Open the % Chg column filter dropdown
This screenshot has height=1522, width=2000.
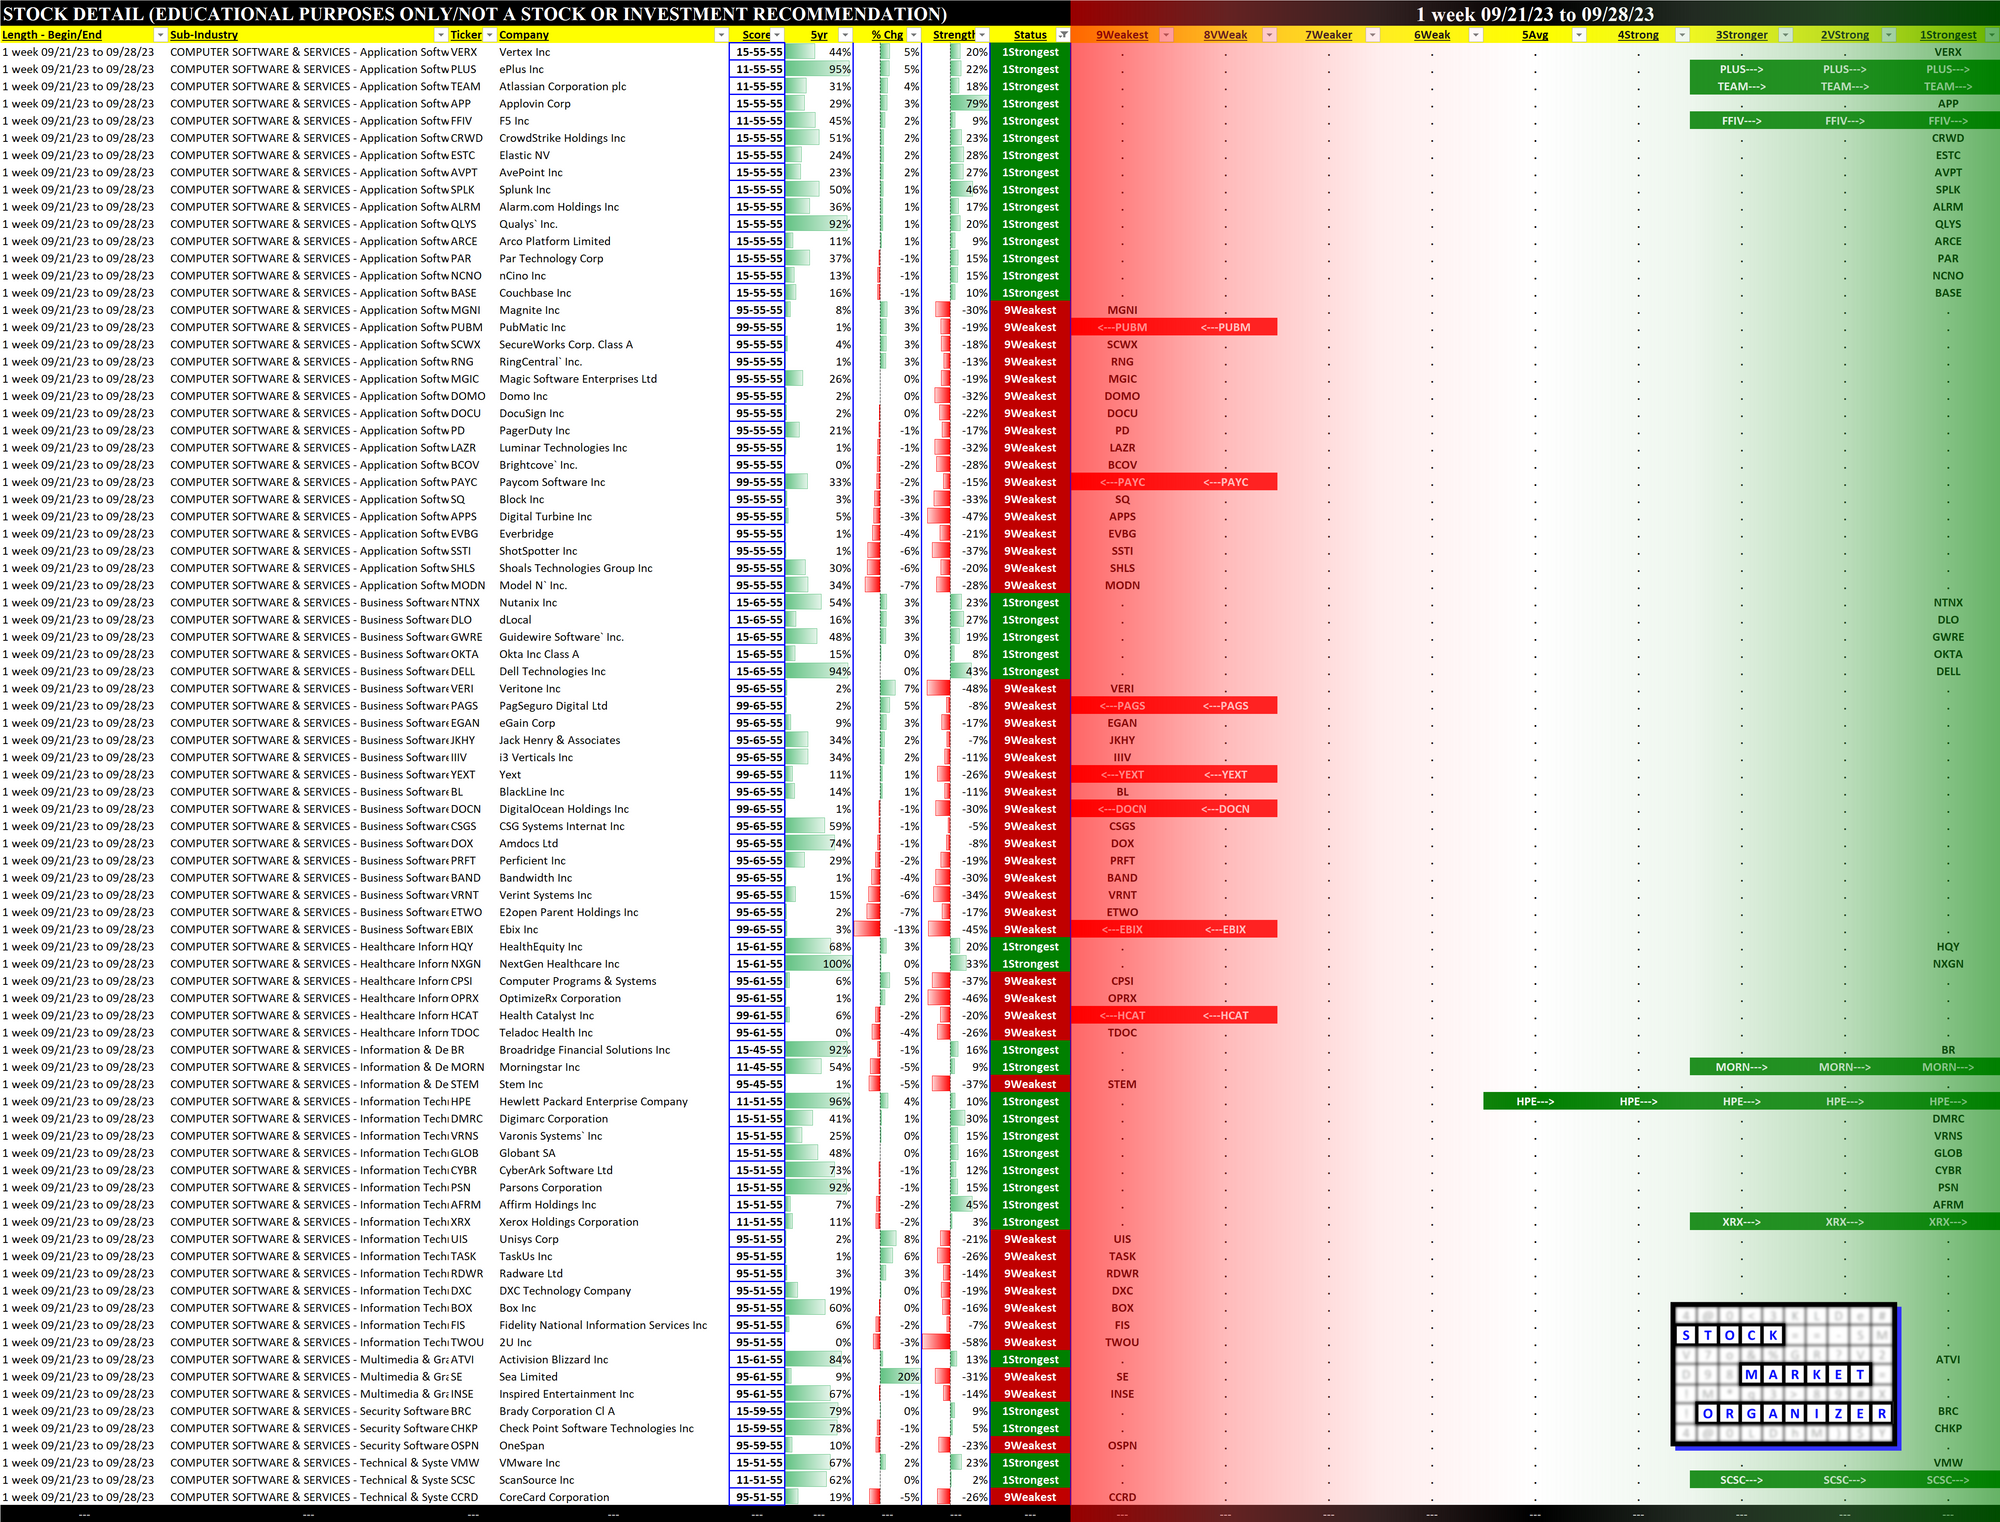click(x=914, y=35)
